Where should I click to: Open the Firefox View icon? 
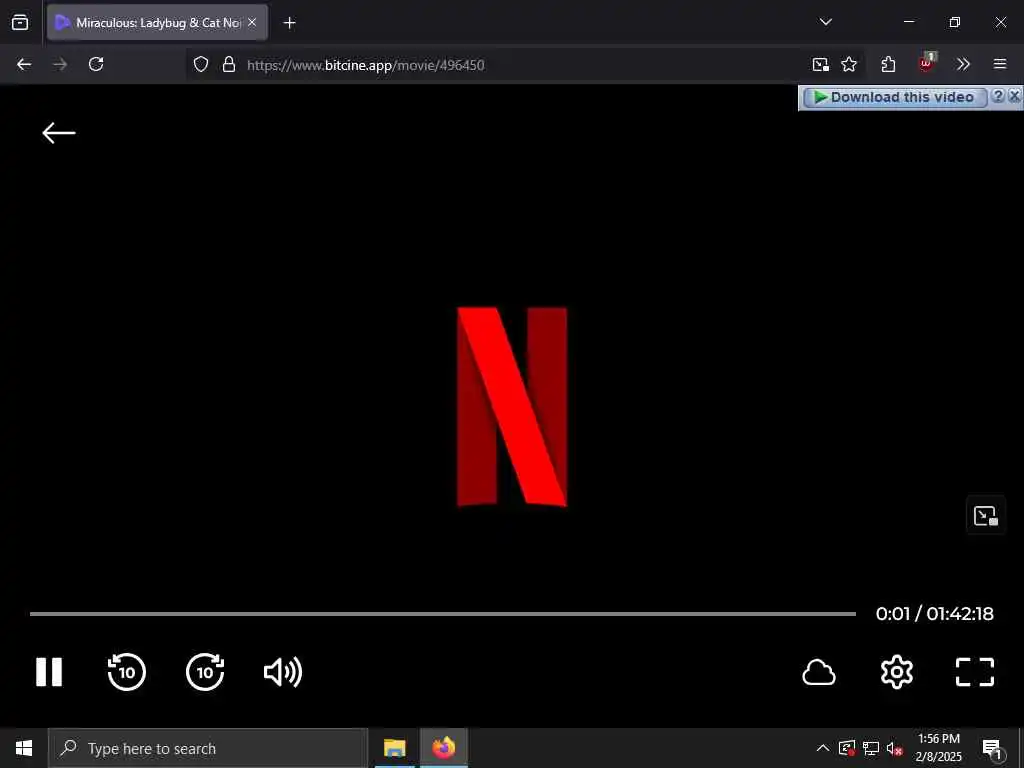point(20,22)
